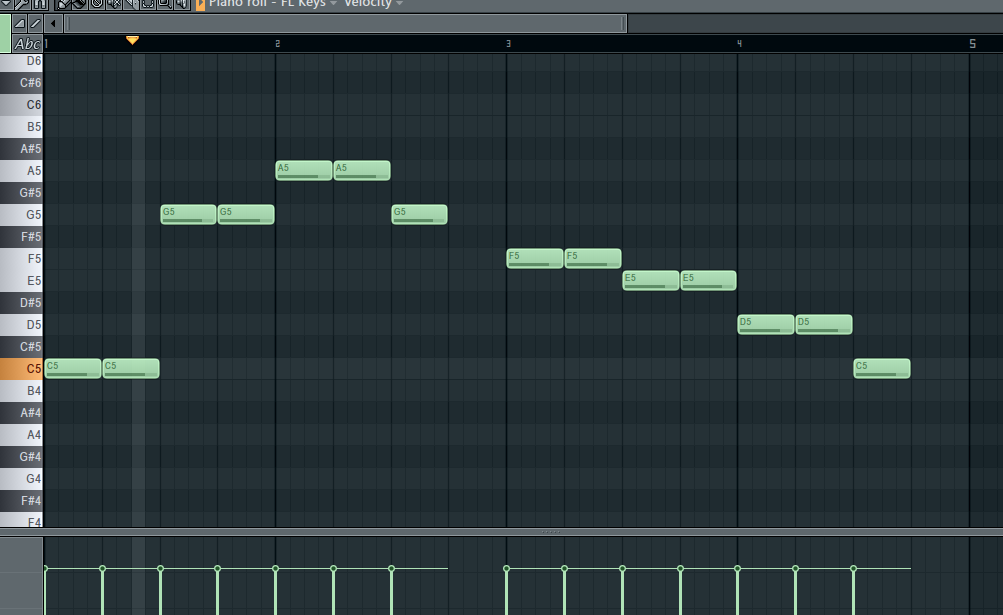Select the last C5 note in bar 4
This screenshot has height=615, width=1003.
881,369
